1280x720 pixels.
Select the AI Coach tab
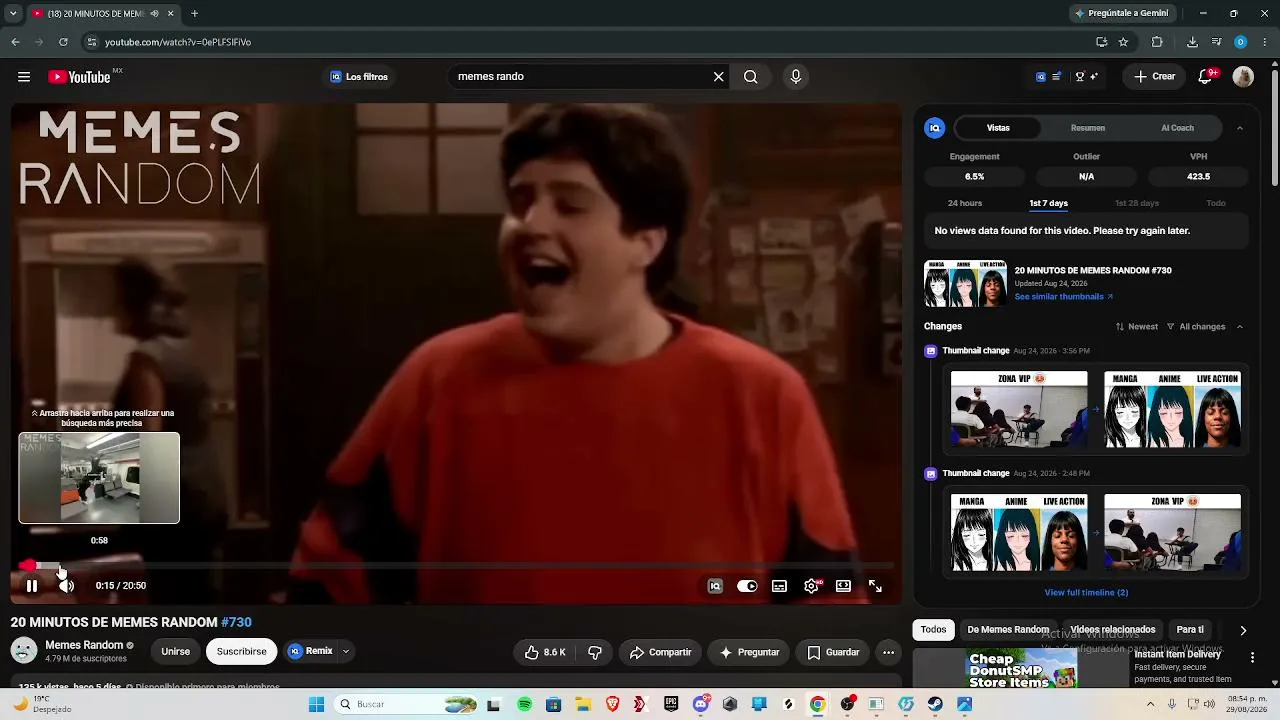coord(1177,128)
